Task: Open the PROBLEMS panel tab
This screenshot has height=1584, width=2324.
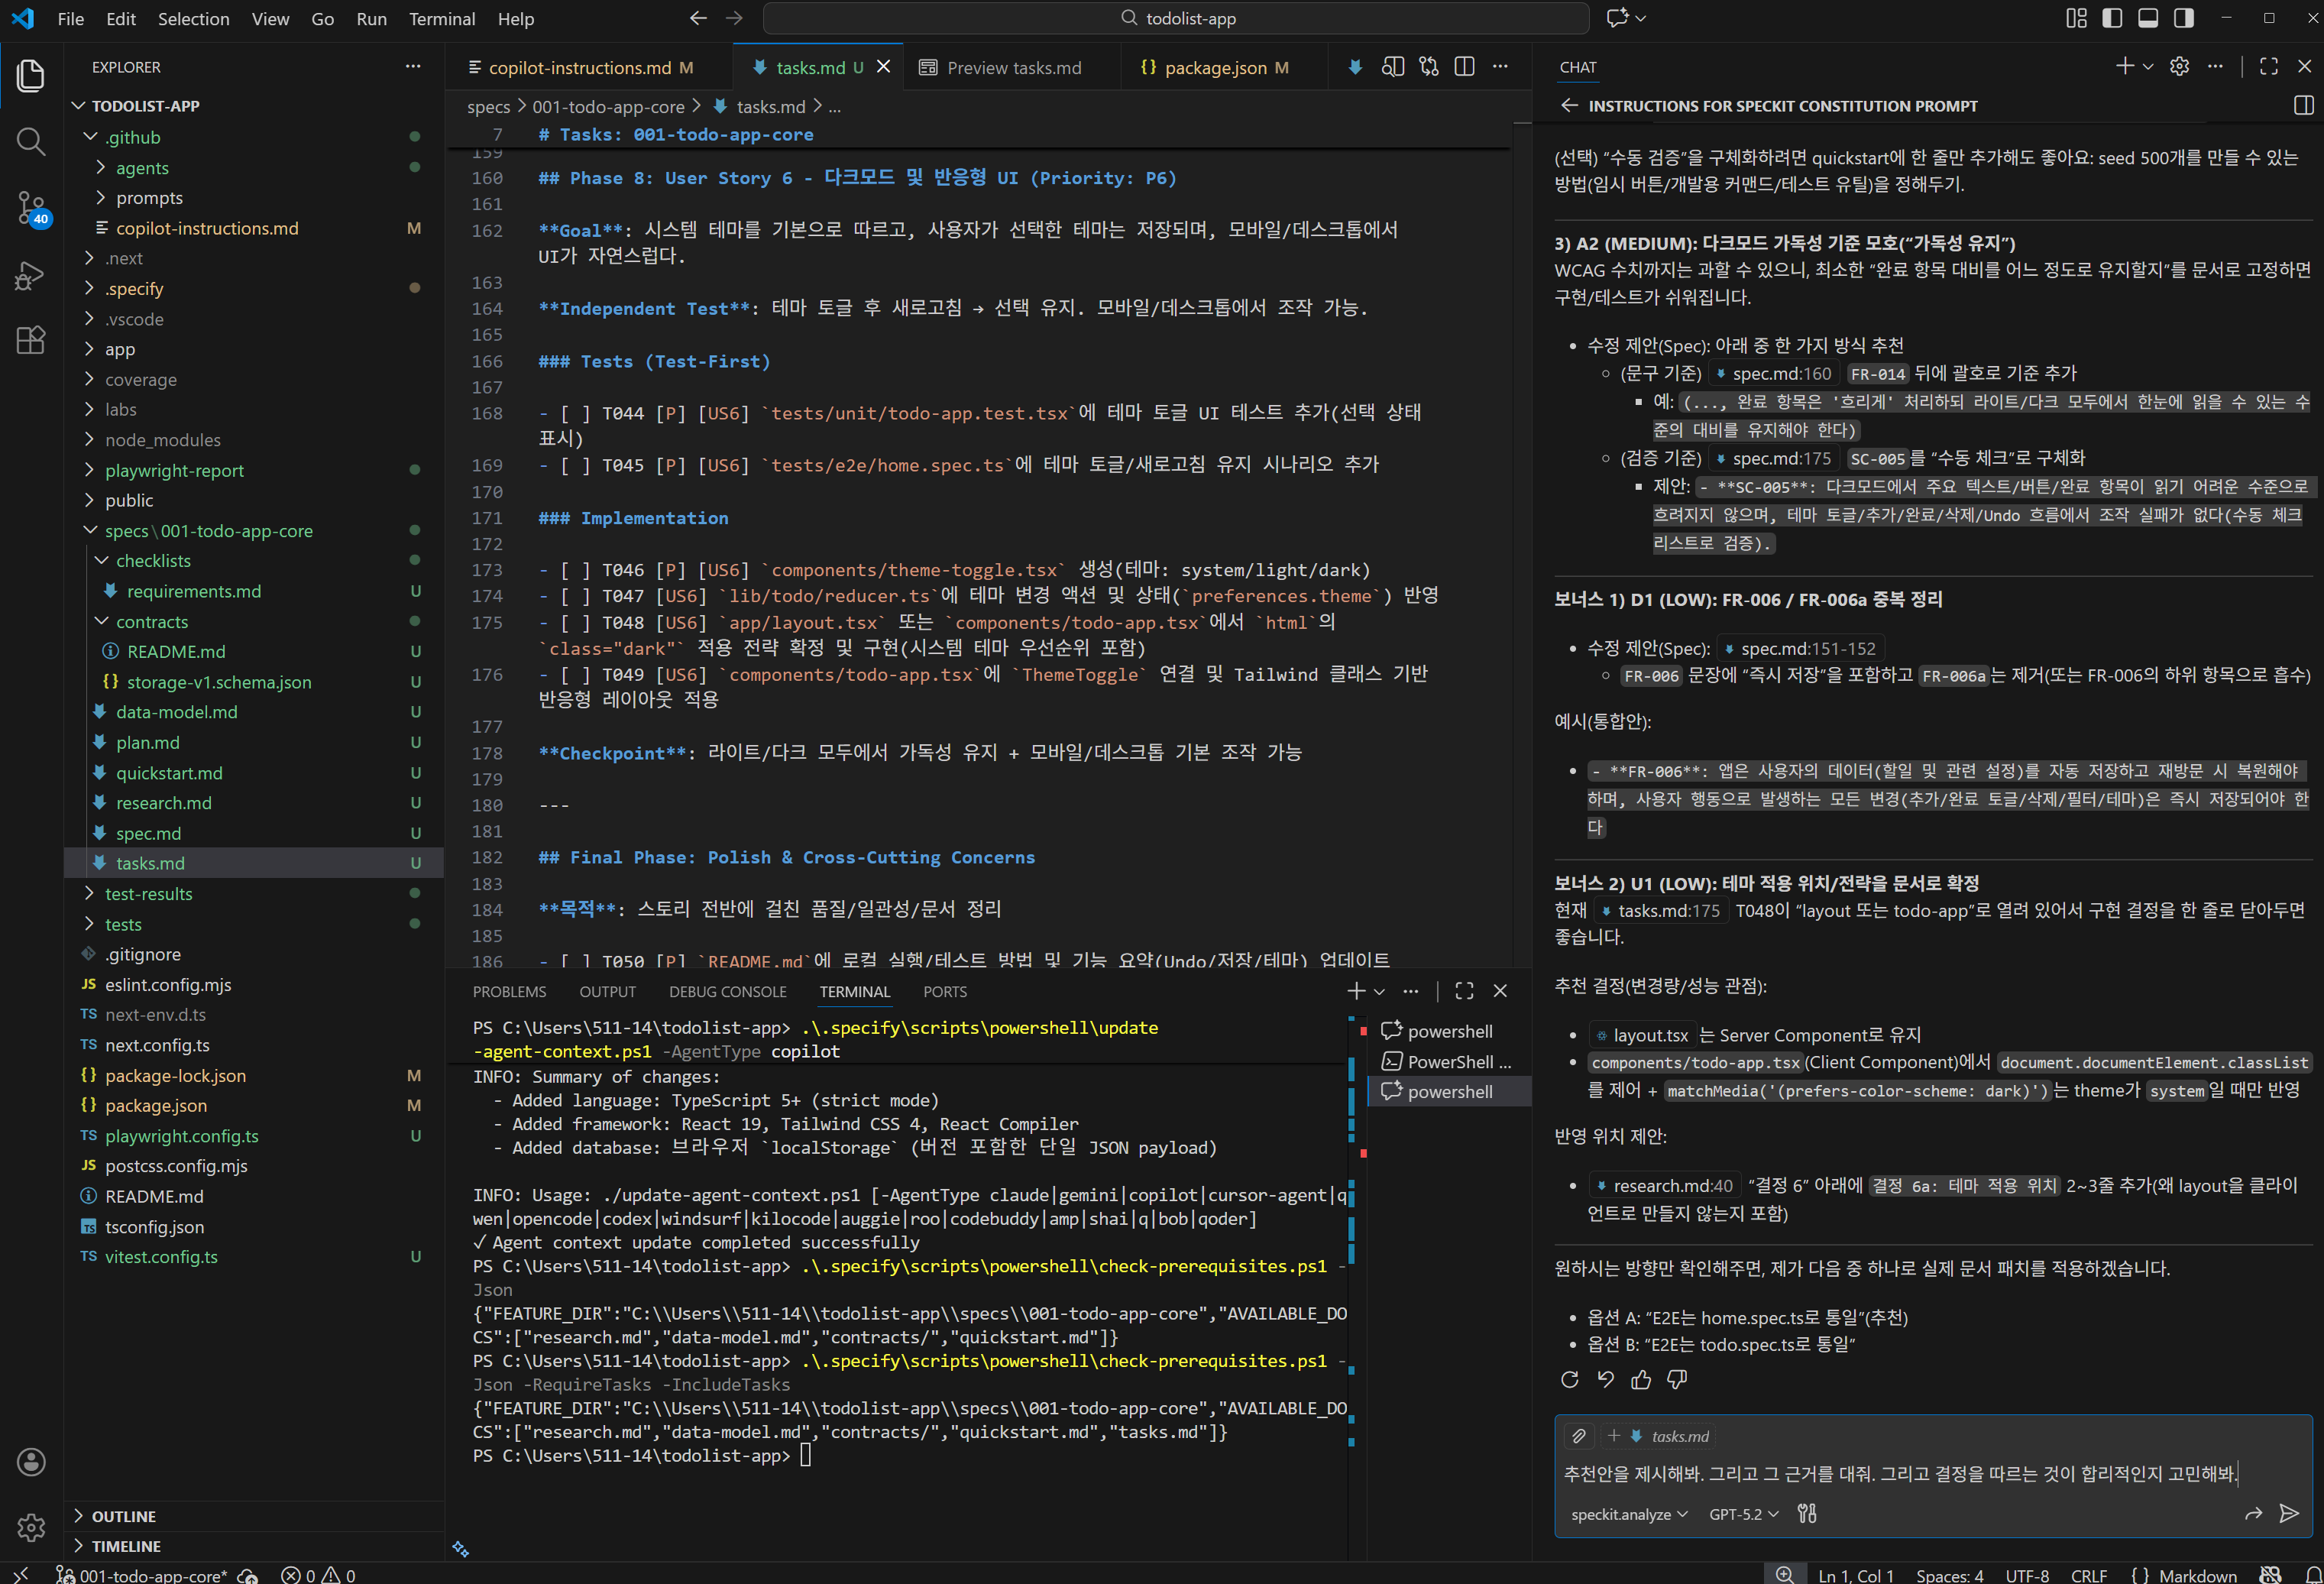Action: click(509, 991)
